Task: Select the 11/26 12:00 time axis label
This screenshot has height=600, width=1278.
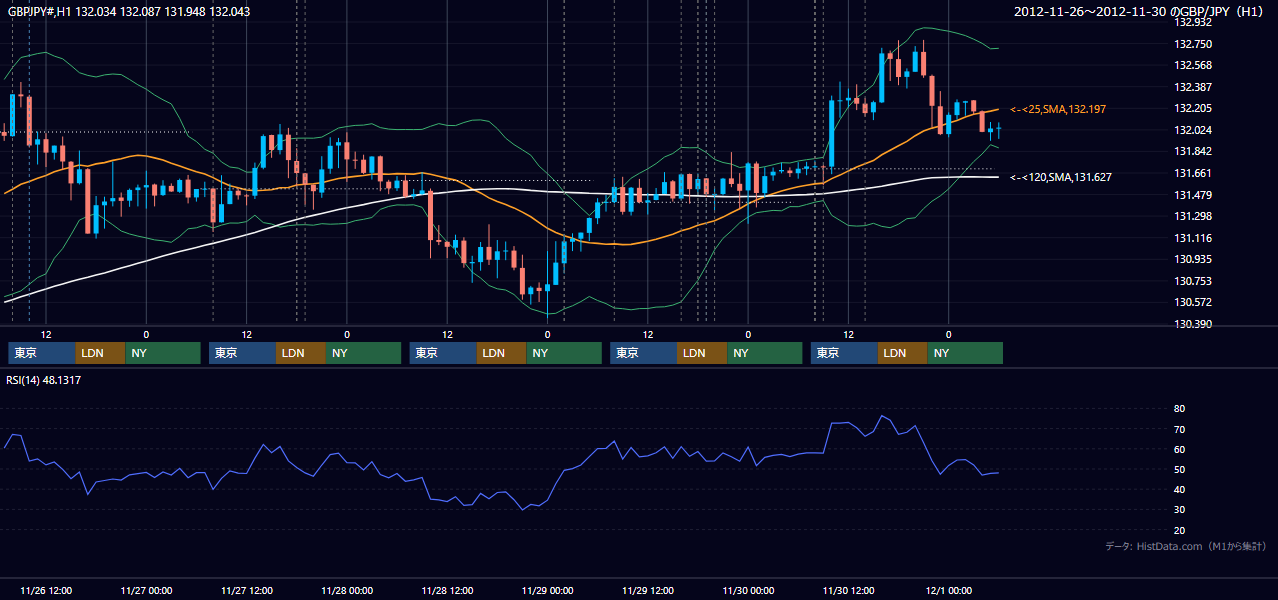Action: coord(46,590)
